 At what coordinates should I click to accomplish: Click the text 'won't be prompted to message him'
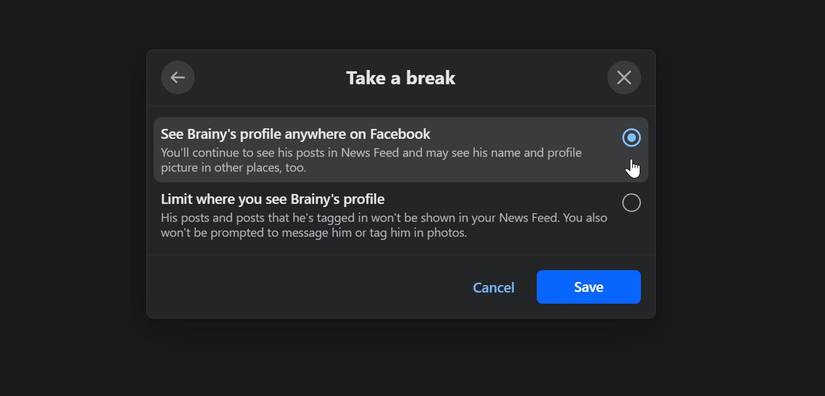(256, 232)
